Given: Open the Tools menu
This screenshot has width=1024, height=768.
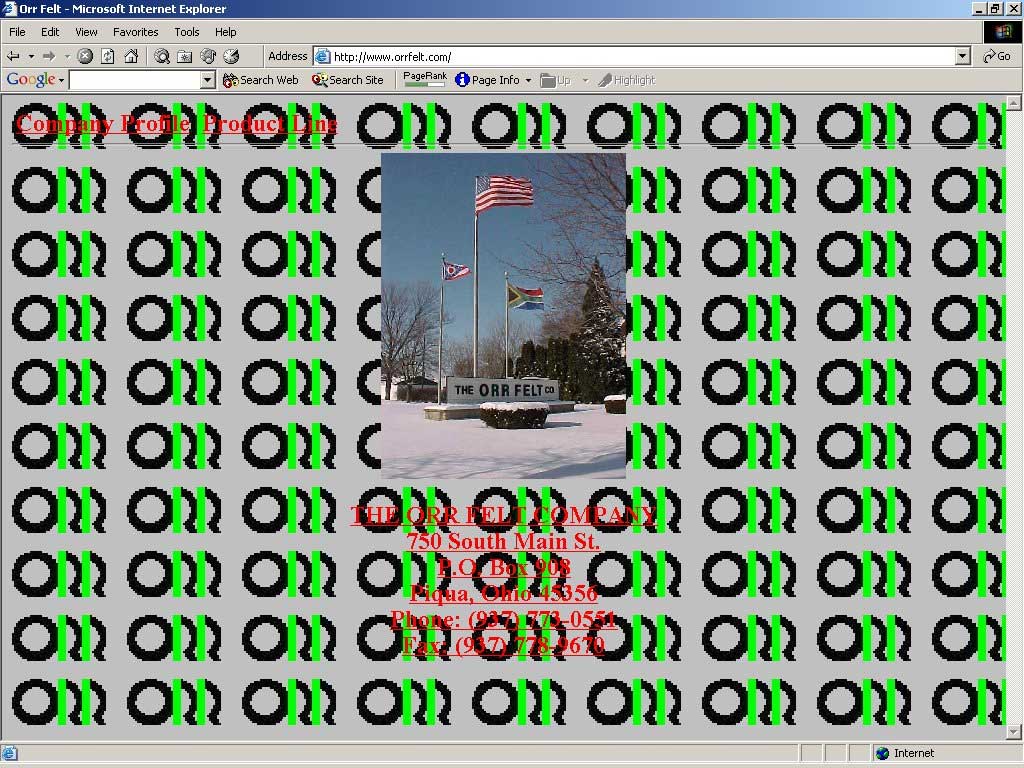Looking at the screenshot, I should (x=187, y=32).
